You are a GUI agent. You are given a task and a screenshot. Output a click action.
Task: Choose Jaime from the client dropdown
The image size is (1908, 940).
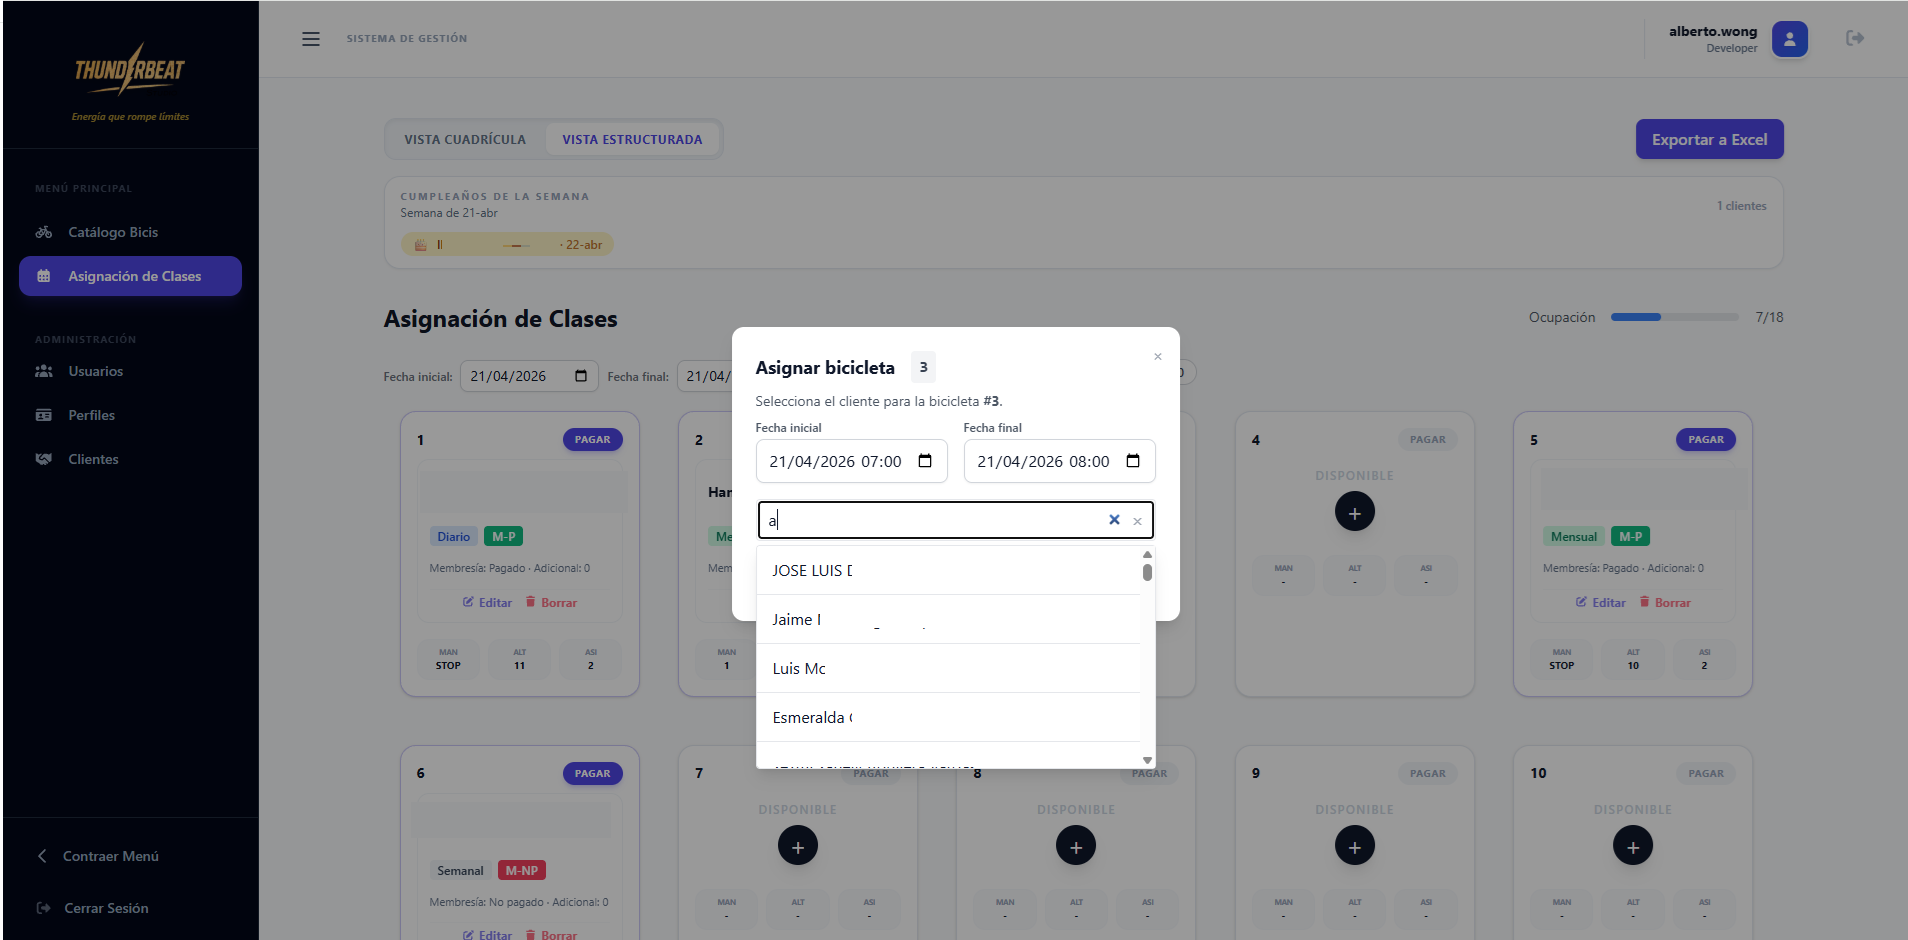click(948, 620)
